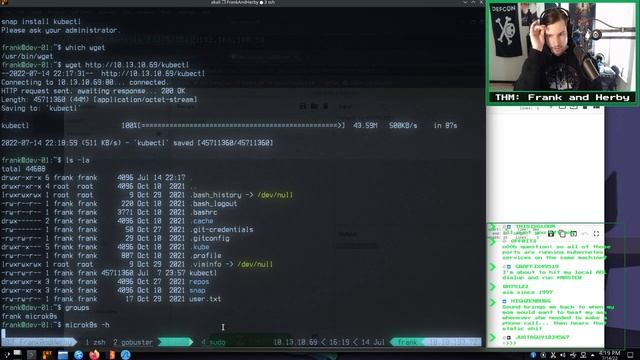This screenshot has width=640, height=360.
Task: Open the notifications panel icon
Action: 630,355
